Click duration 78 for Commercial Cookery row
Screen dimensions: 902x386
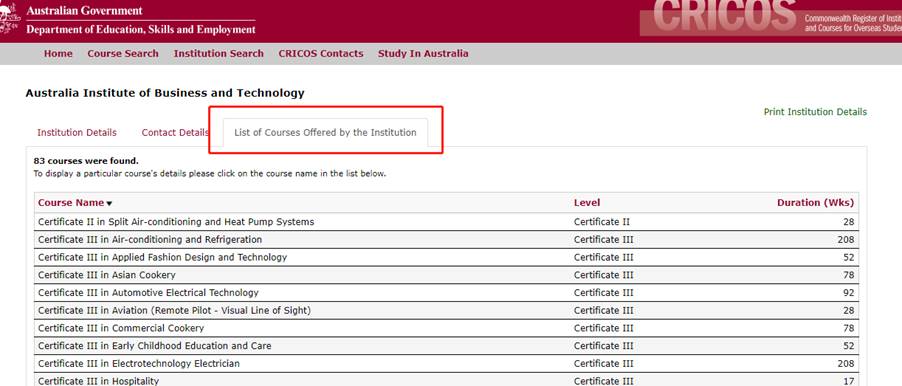(x=849, y=328)
